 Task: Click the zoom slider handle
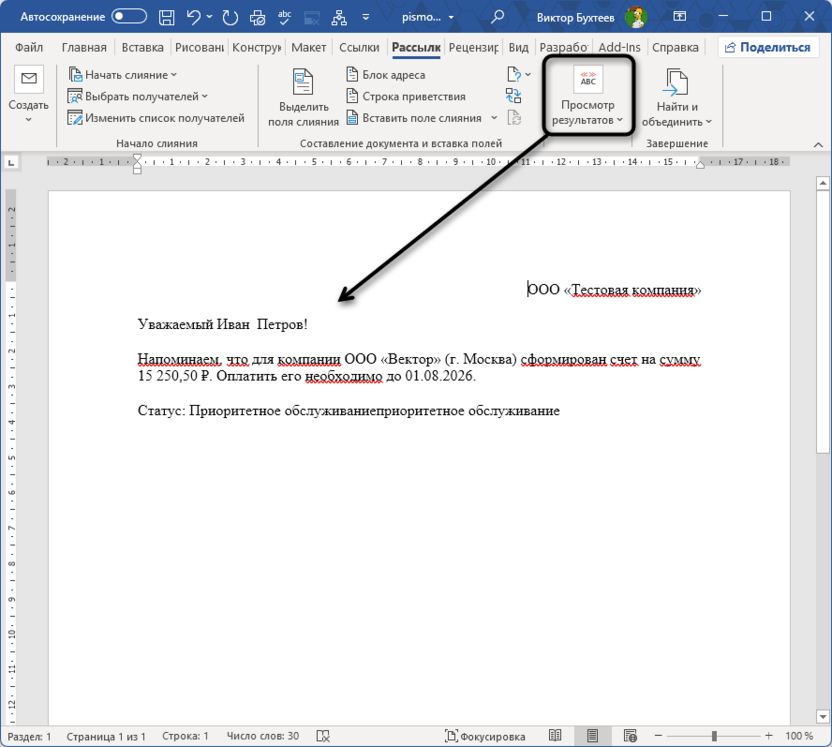click(714, 736)
